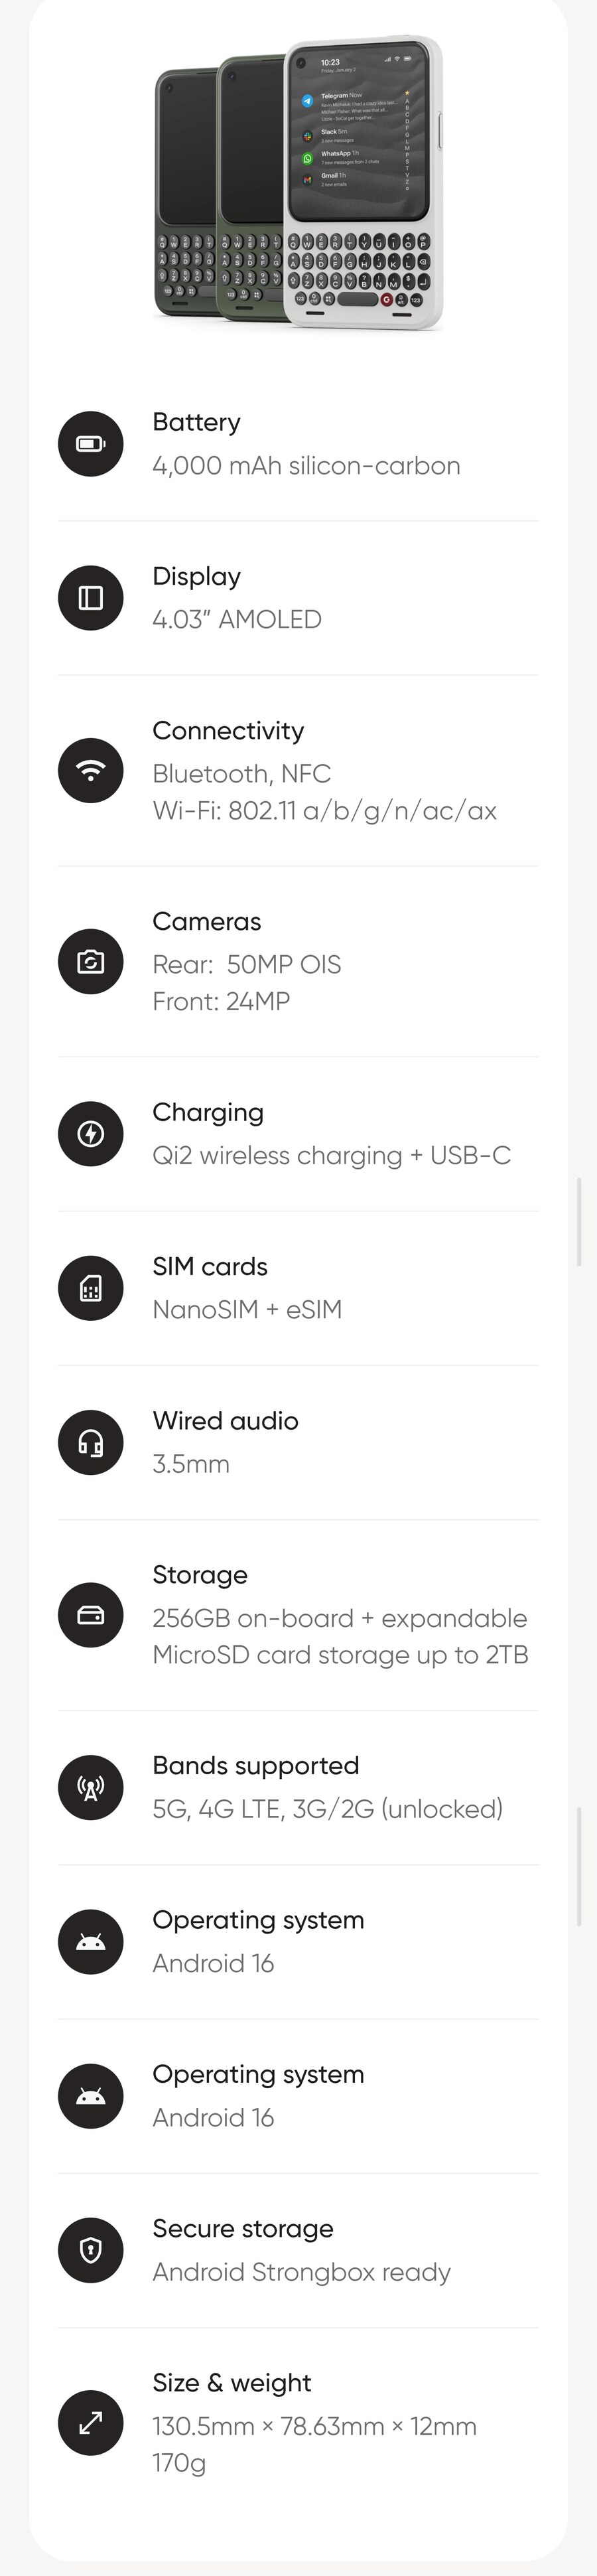Select the Bands supported antenna icon
The width and height of the screenshot is (597, 2576).
(90, 1788)
